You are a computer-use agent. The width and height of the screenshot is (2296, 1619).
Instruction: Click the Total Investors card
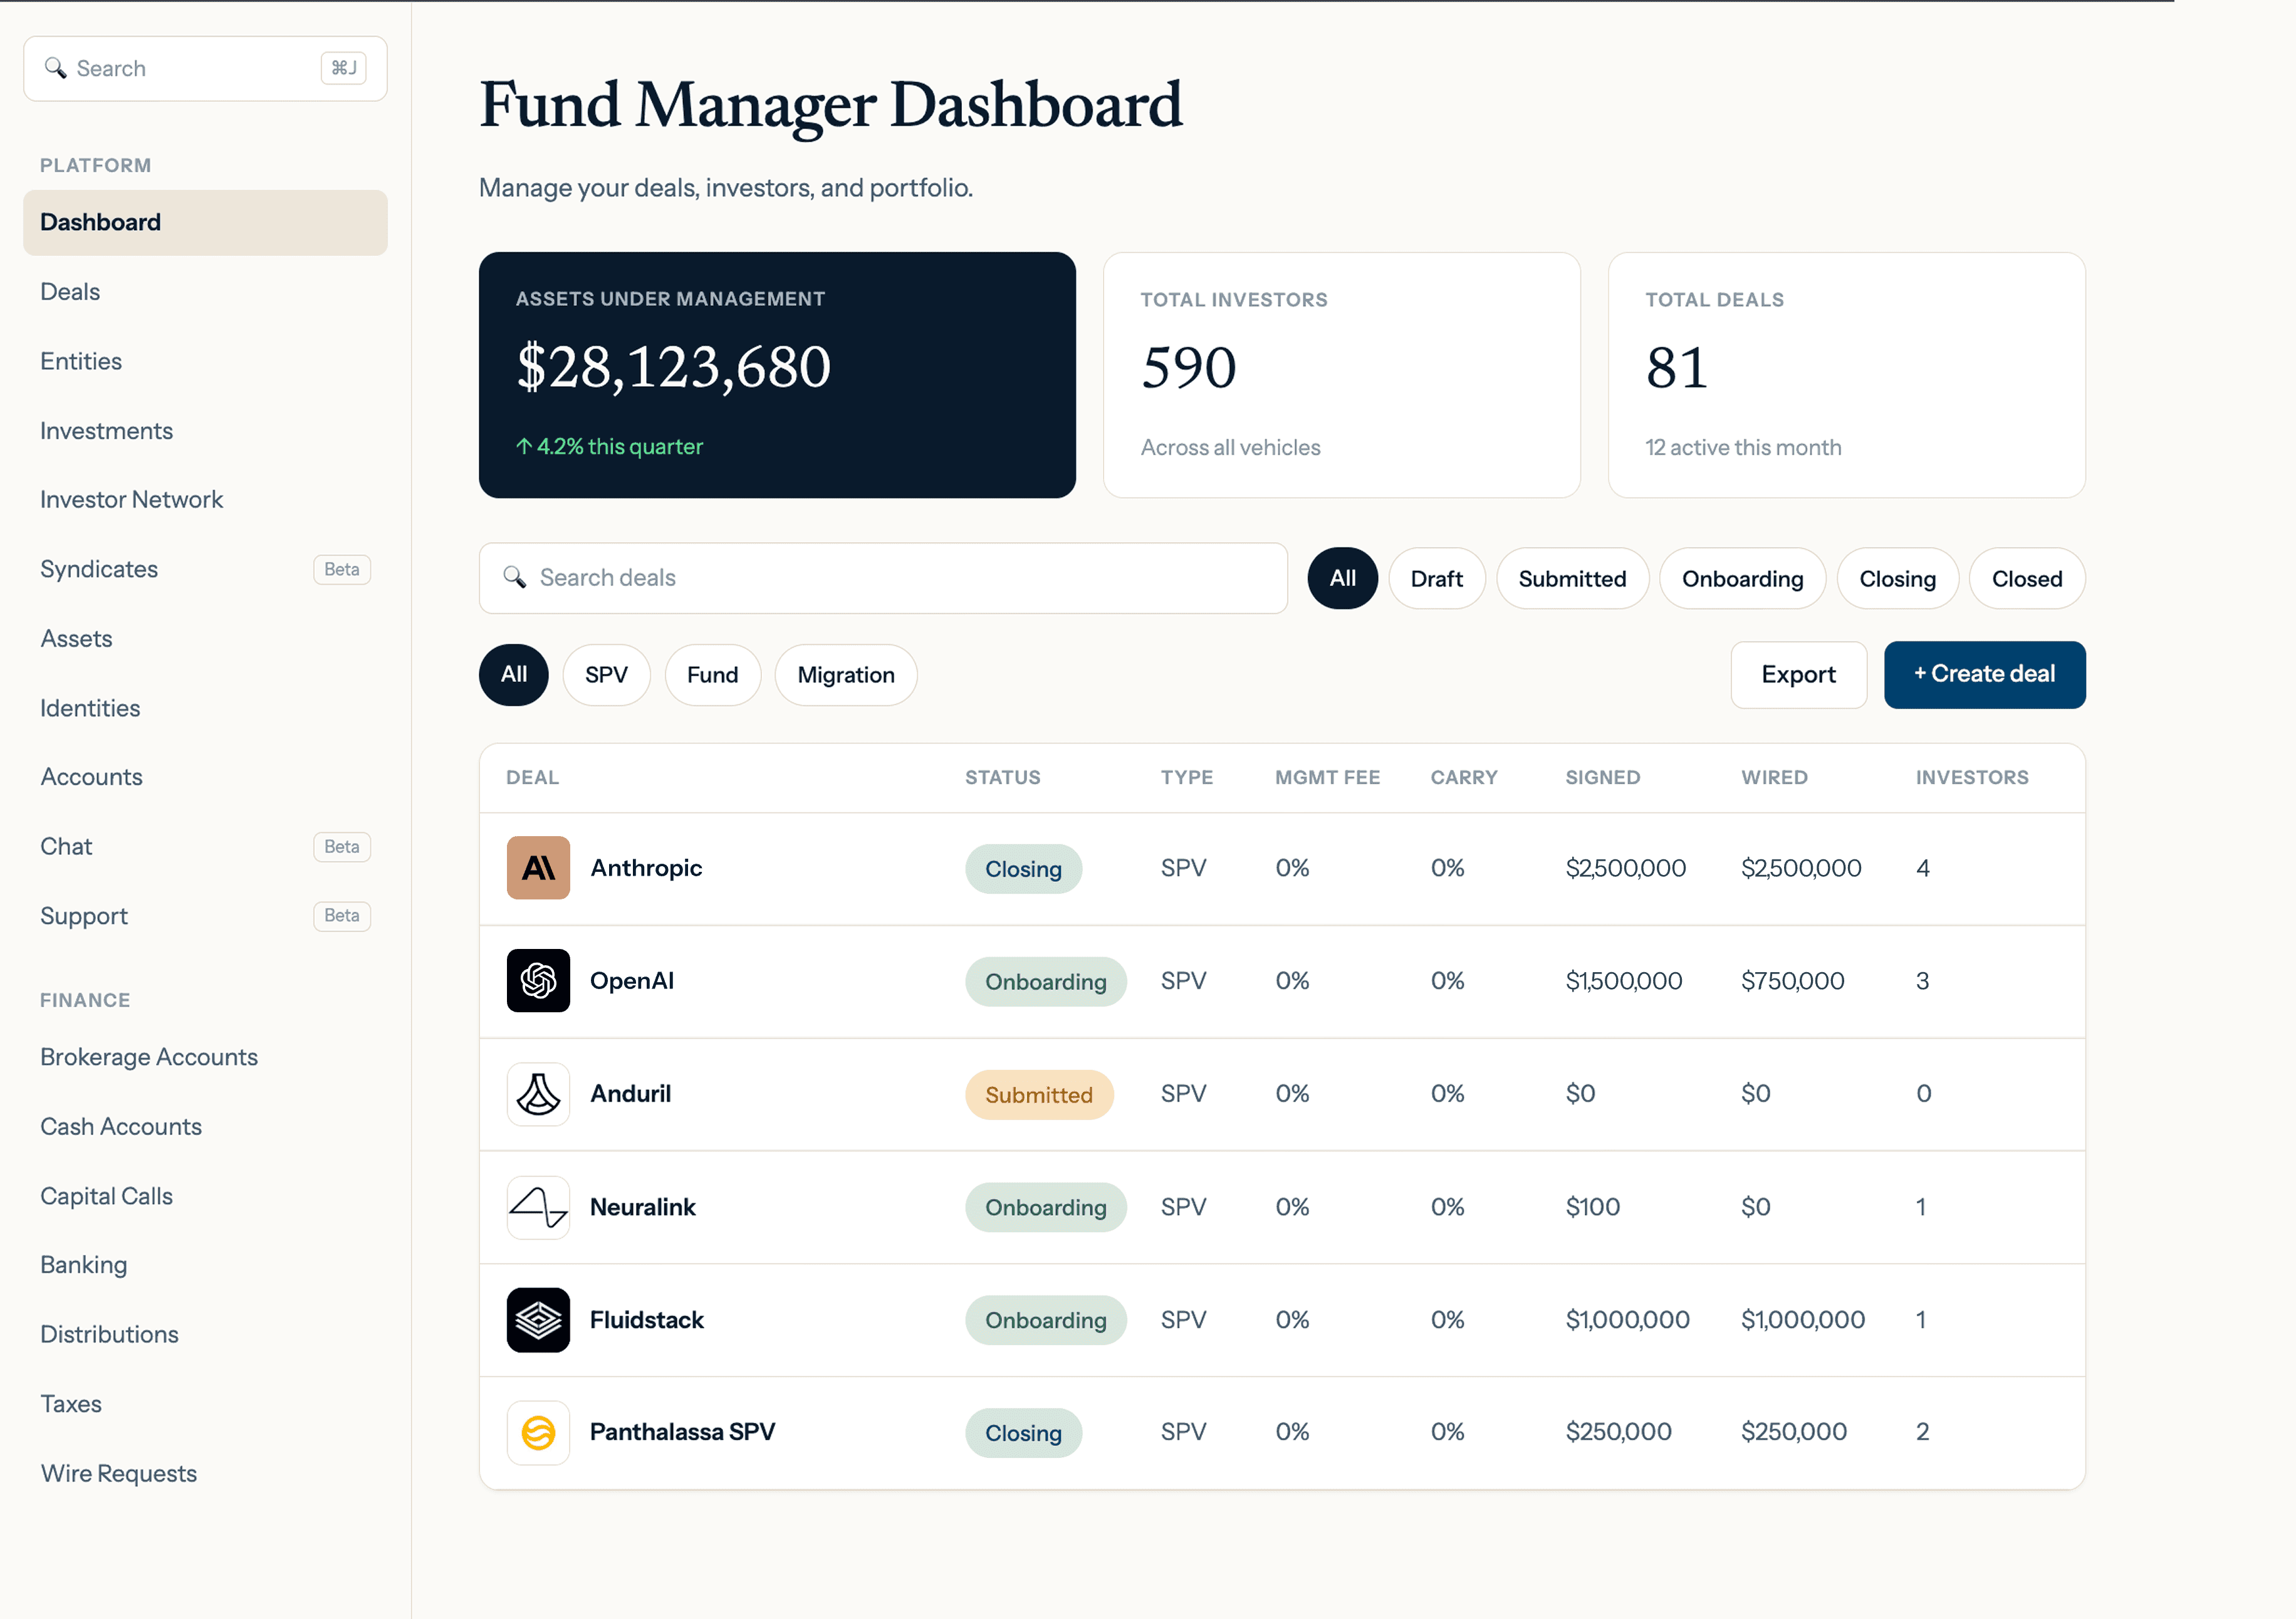click(x=1341, y=375)
